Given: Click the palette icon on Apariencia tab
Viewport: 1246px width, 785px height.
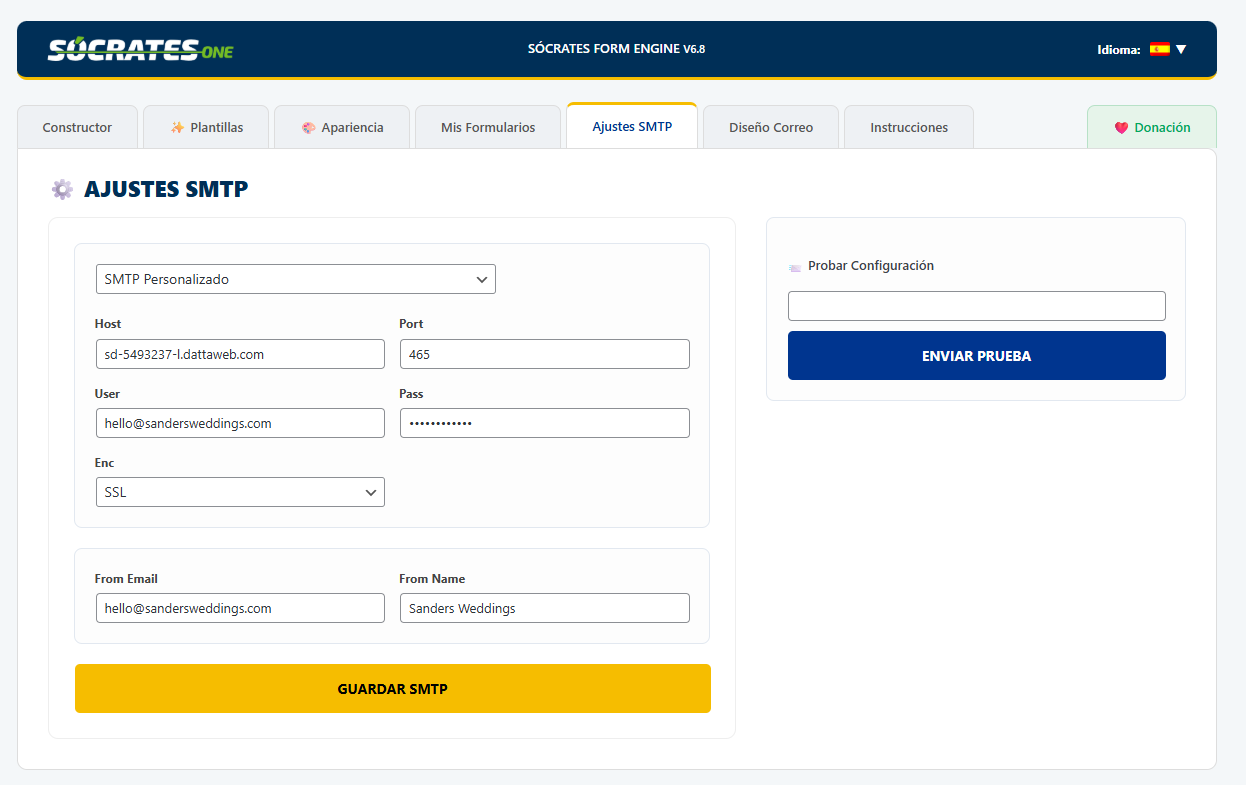Looking at the screenshot, I should tap(308, 128).
